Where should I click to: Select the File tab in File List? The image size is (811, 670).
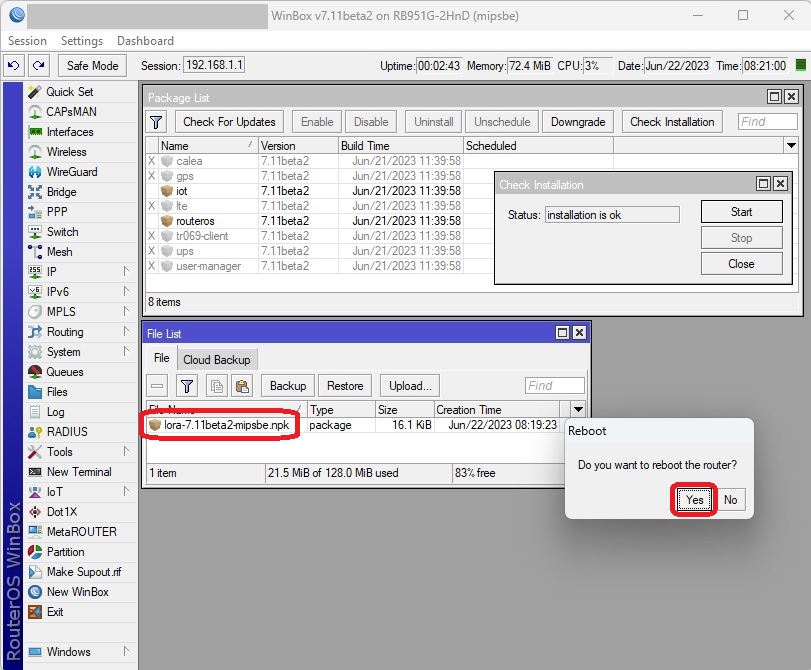pos(161,358)
